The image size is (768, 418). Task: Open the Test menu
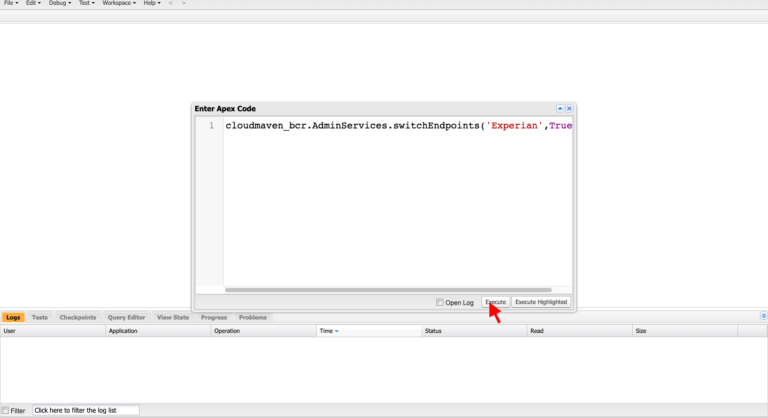(87, 3)
